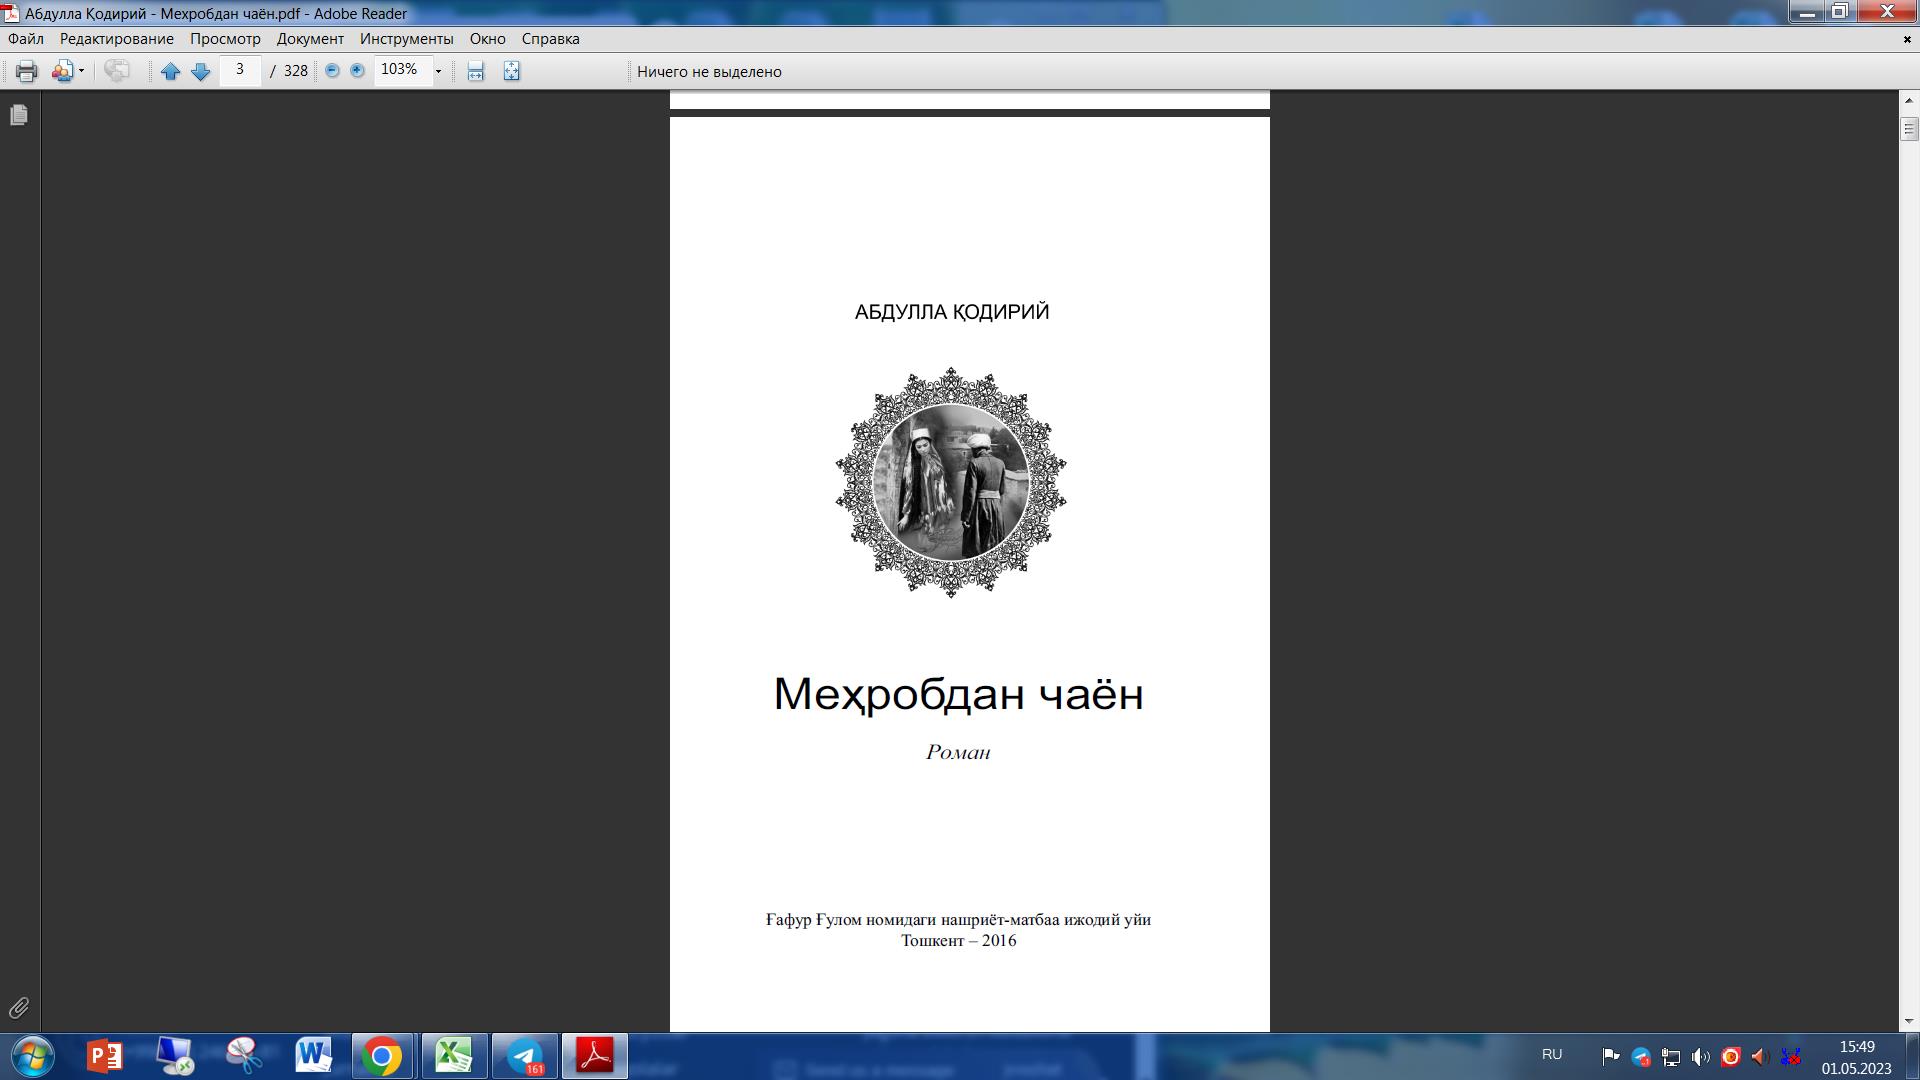Select the fit page width icon
The image size is (1920, 1080).
click(474, 71)
